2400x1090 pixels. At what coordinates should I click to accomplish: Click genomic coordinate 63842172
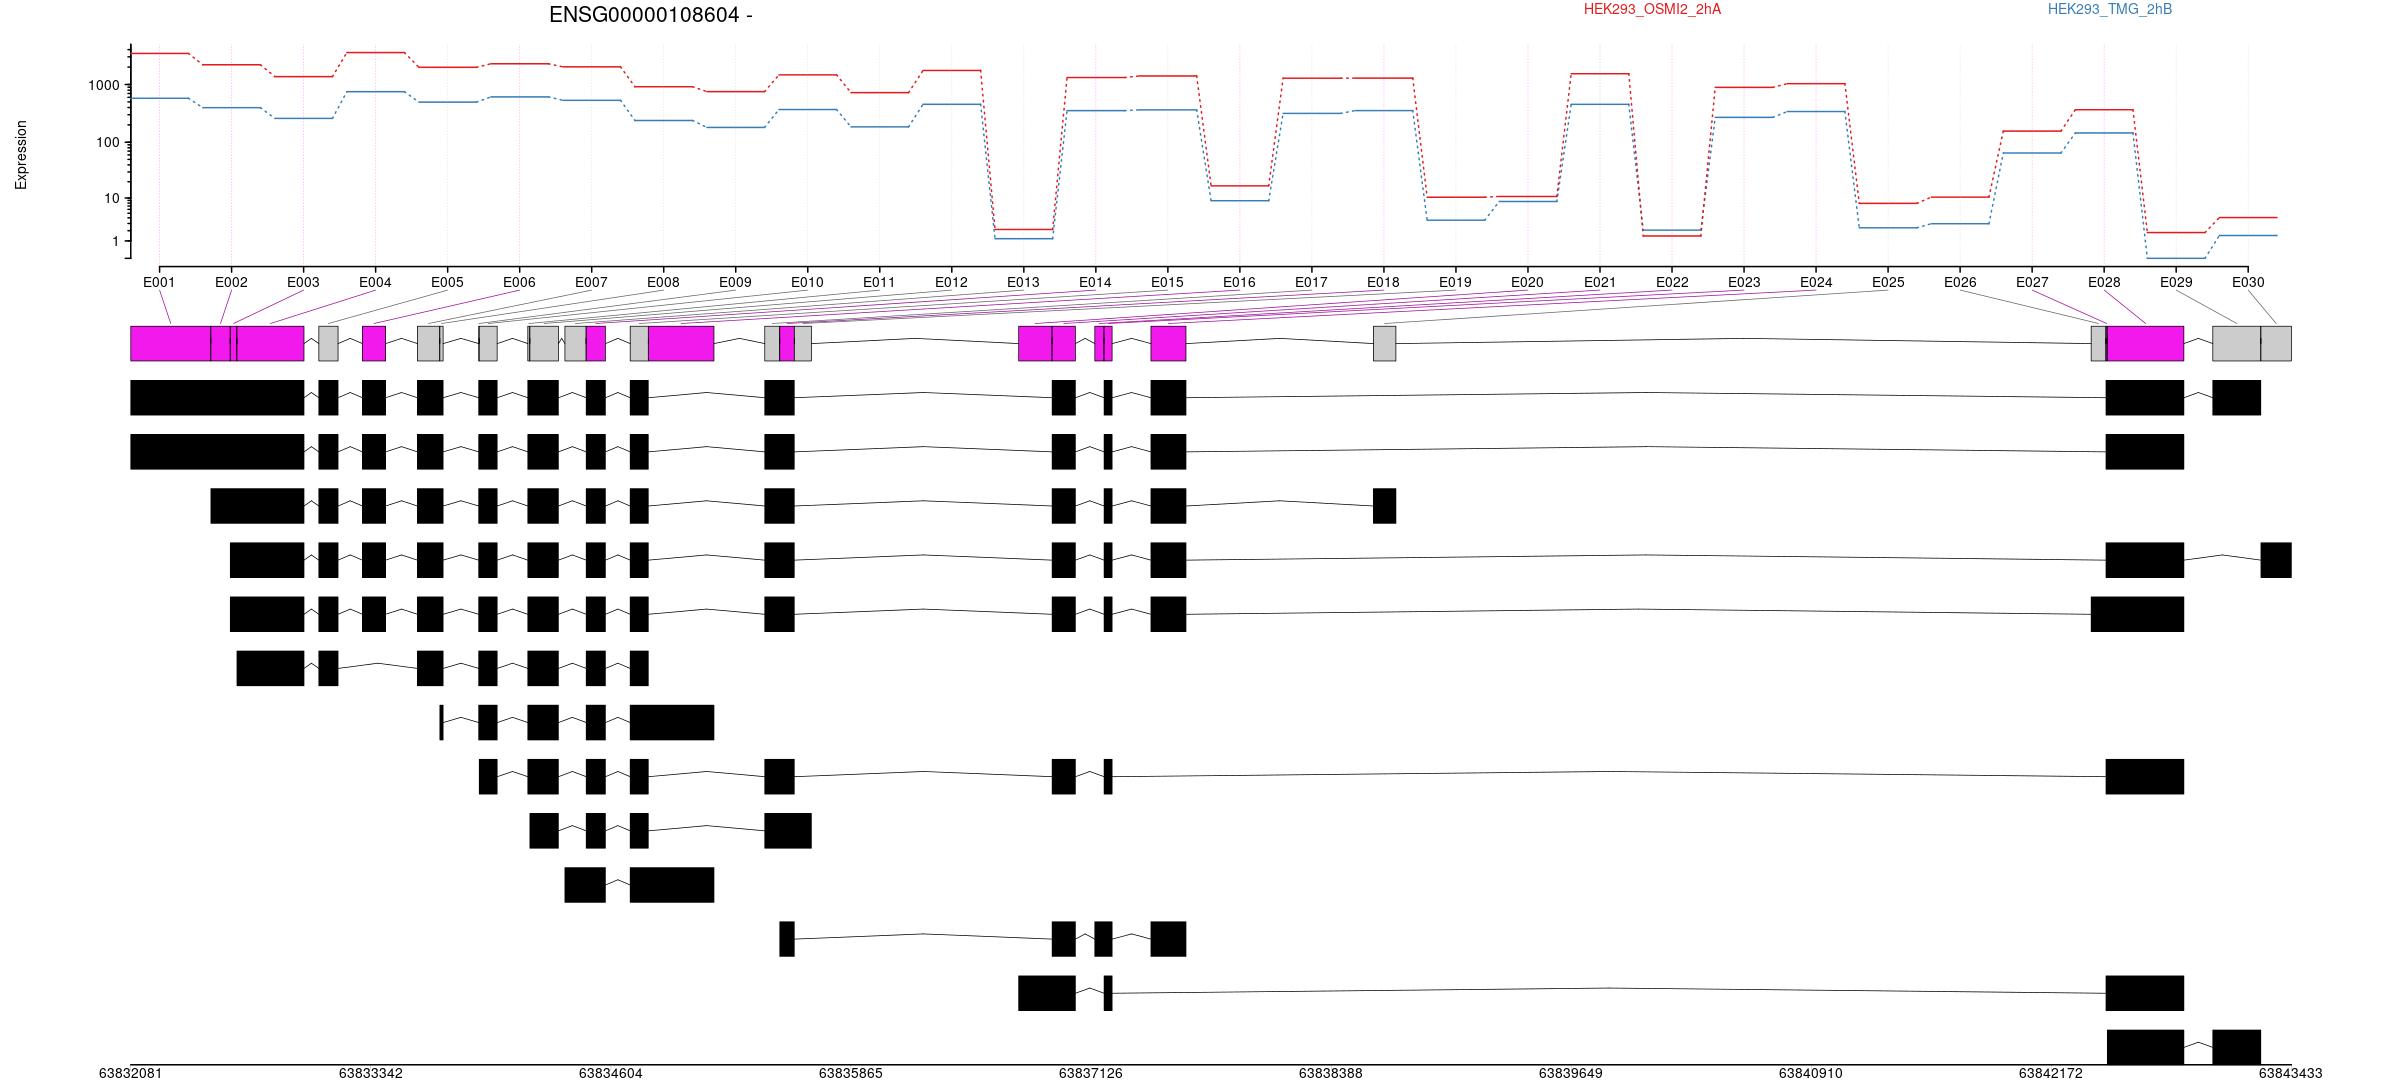[x=2051, y=1073]
